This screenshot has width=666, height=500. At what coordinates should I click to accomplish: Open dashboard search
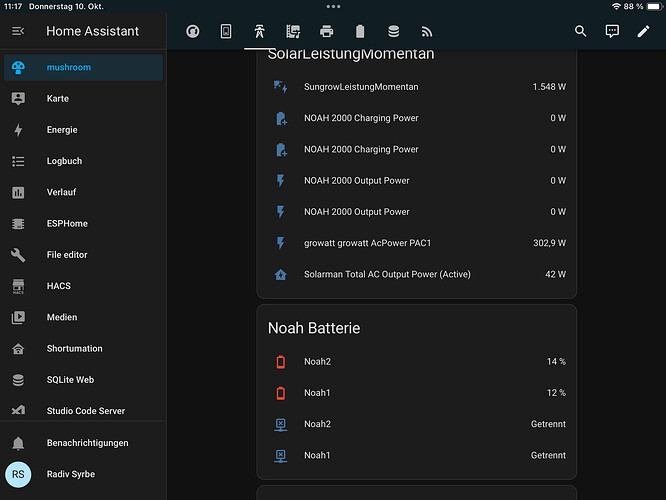[581, 31]
